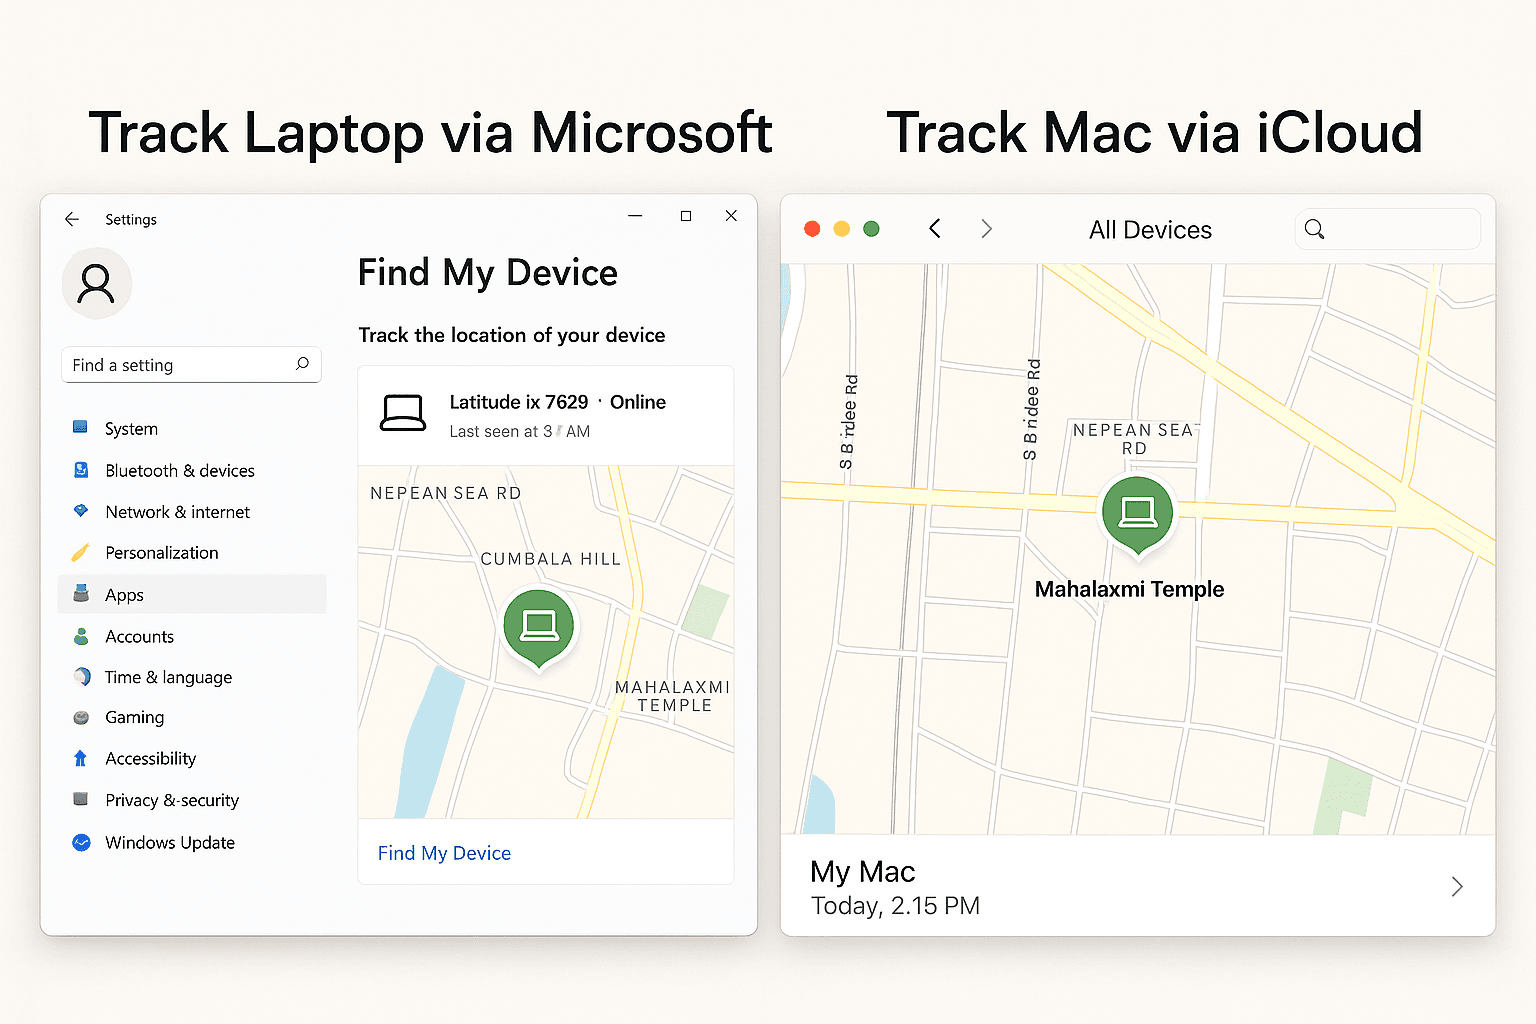Expand My Mac details chevron

(1457, 886)
